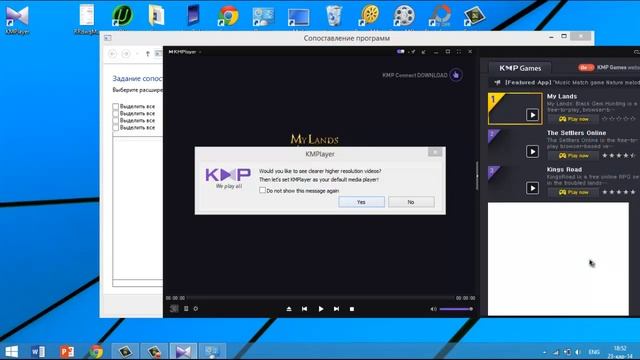Click Yes in the KMPlayer dialog
This screenshot has height=360, width=640.
point(361,202)
